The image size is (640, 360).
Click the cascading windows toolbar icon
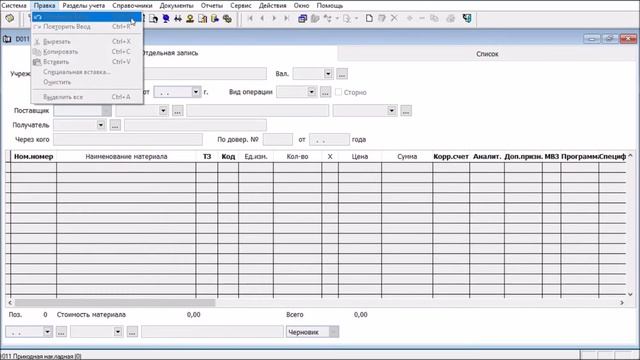tap(302, 18)
